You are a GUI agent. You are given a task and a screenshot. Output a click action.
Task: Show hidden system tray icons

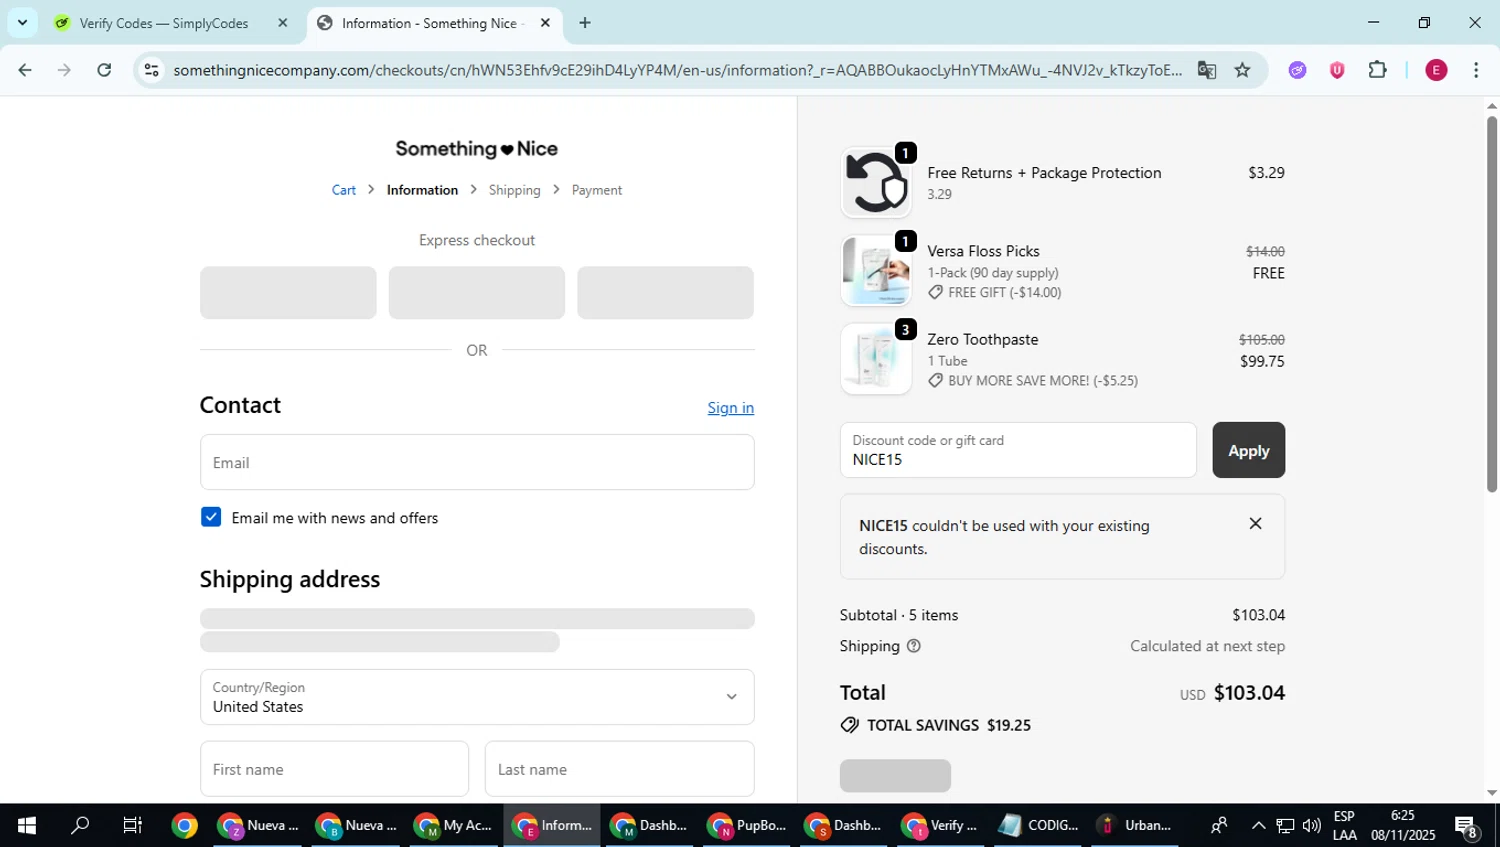pyautogui.click(x=1258, y=825)
